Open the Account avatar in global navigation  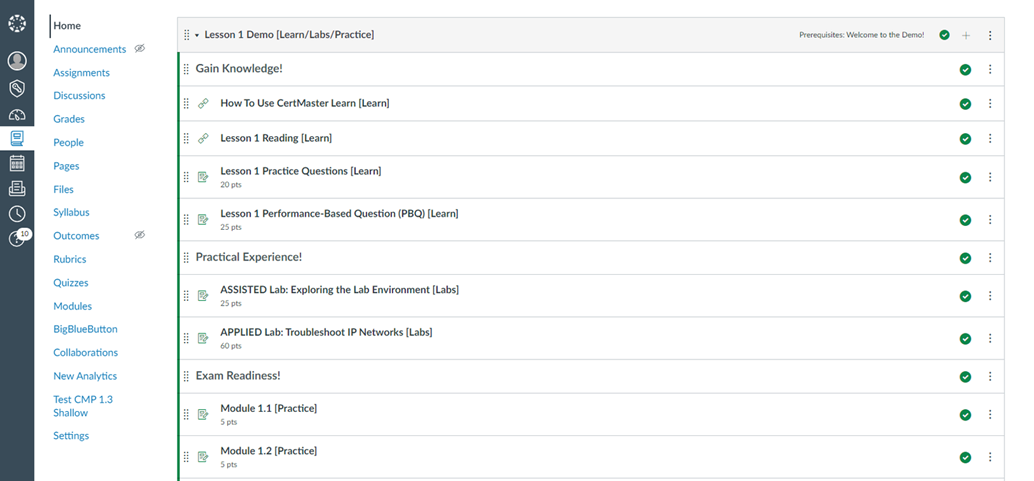click(16, 61)
